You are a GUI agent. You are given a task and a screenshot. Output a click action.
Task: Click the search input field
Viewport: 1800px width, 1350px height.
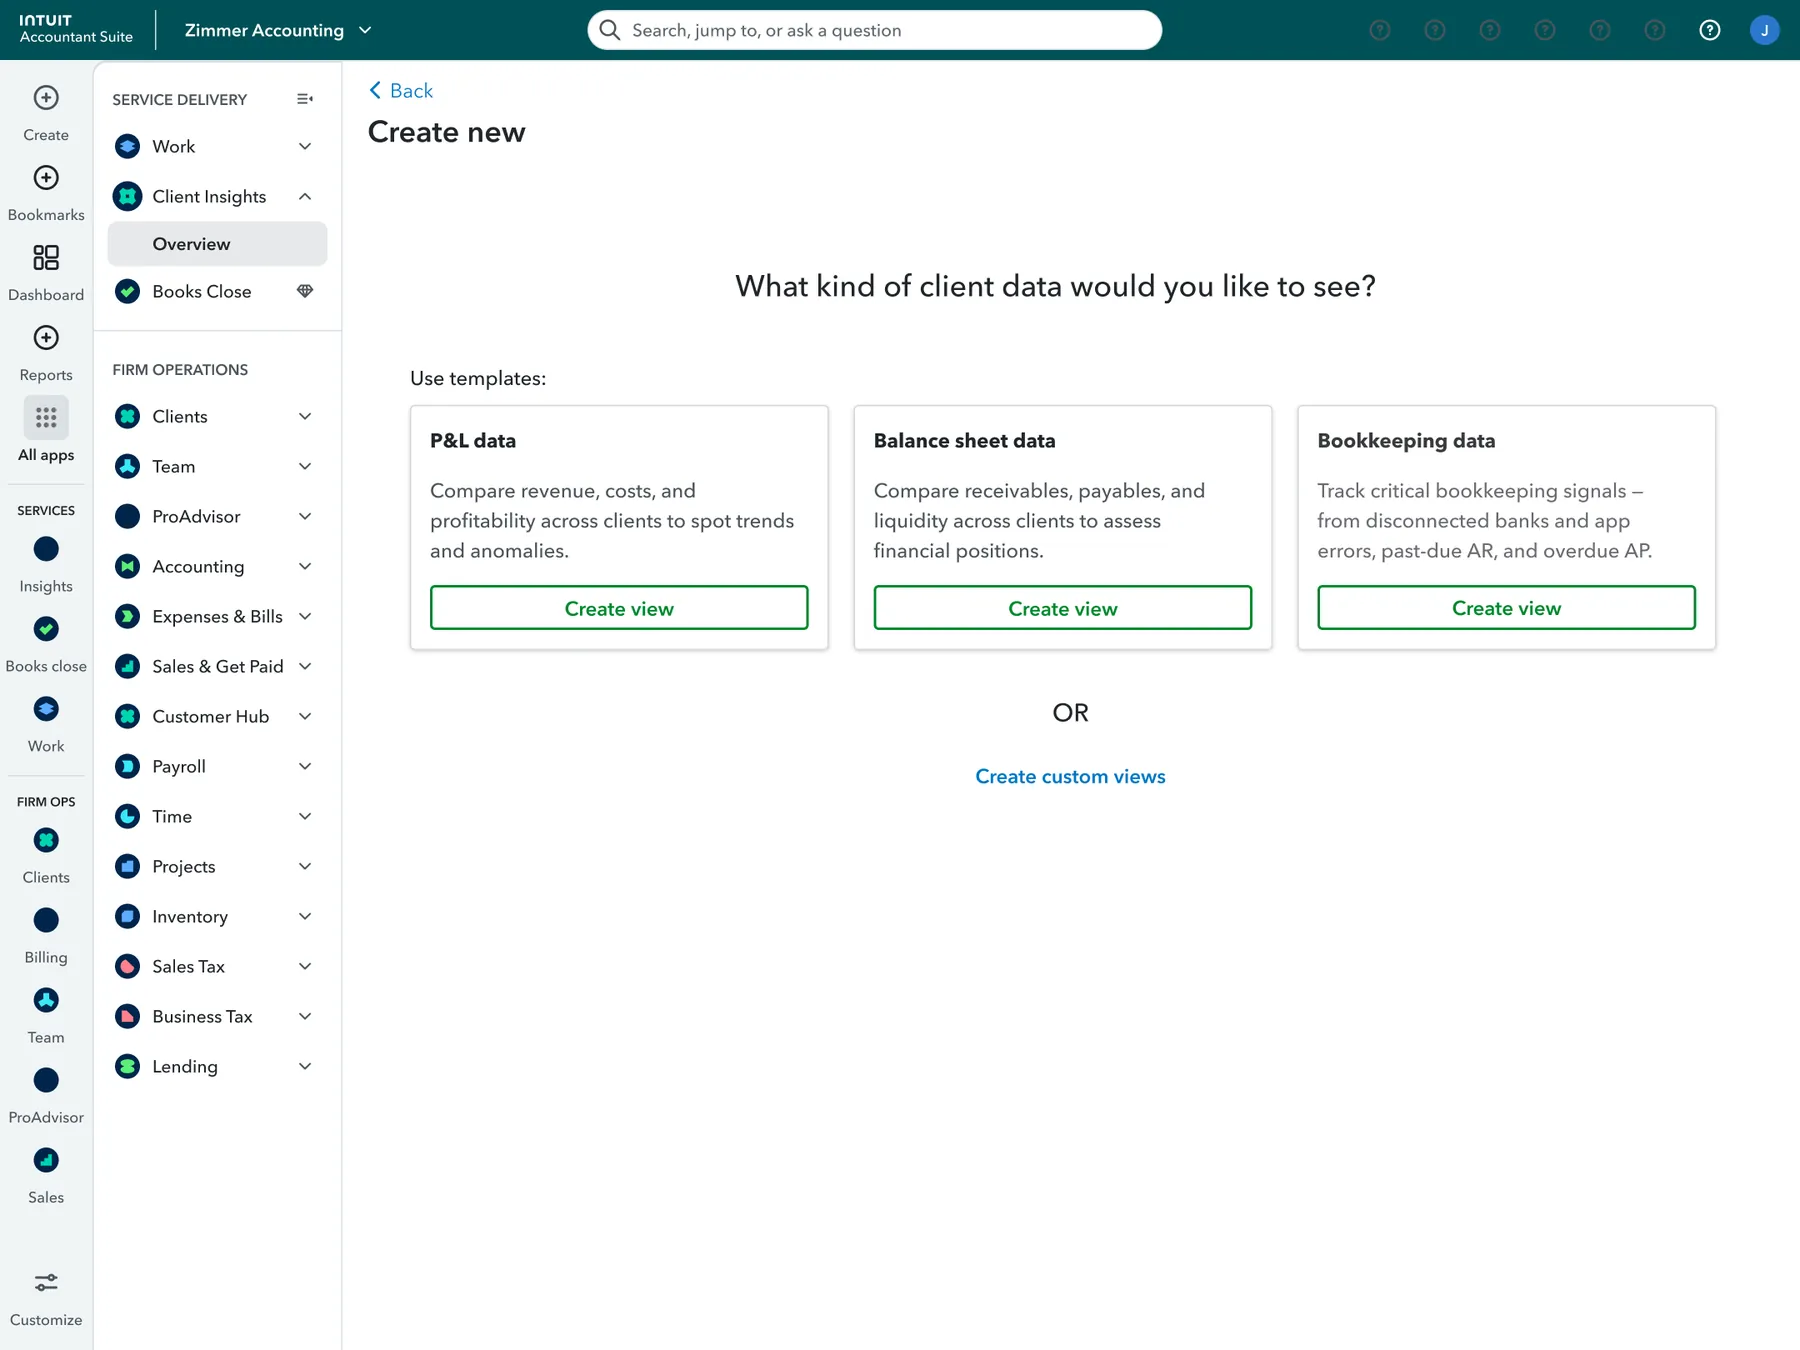[875, 30]
